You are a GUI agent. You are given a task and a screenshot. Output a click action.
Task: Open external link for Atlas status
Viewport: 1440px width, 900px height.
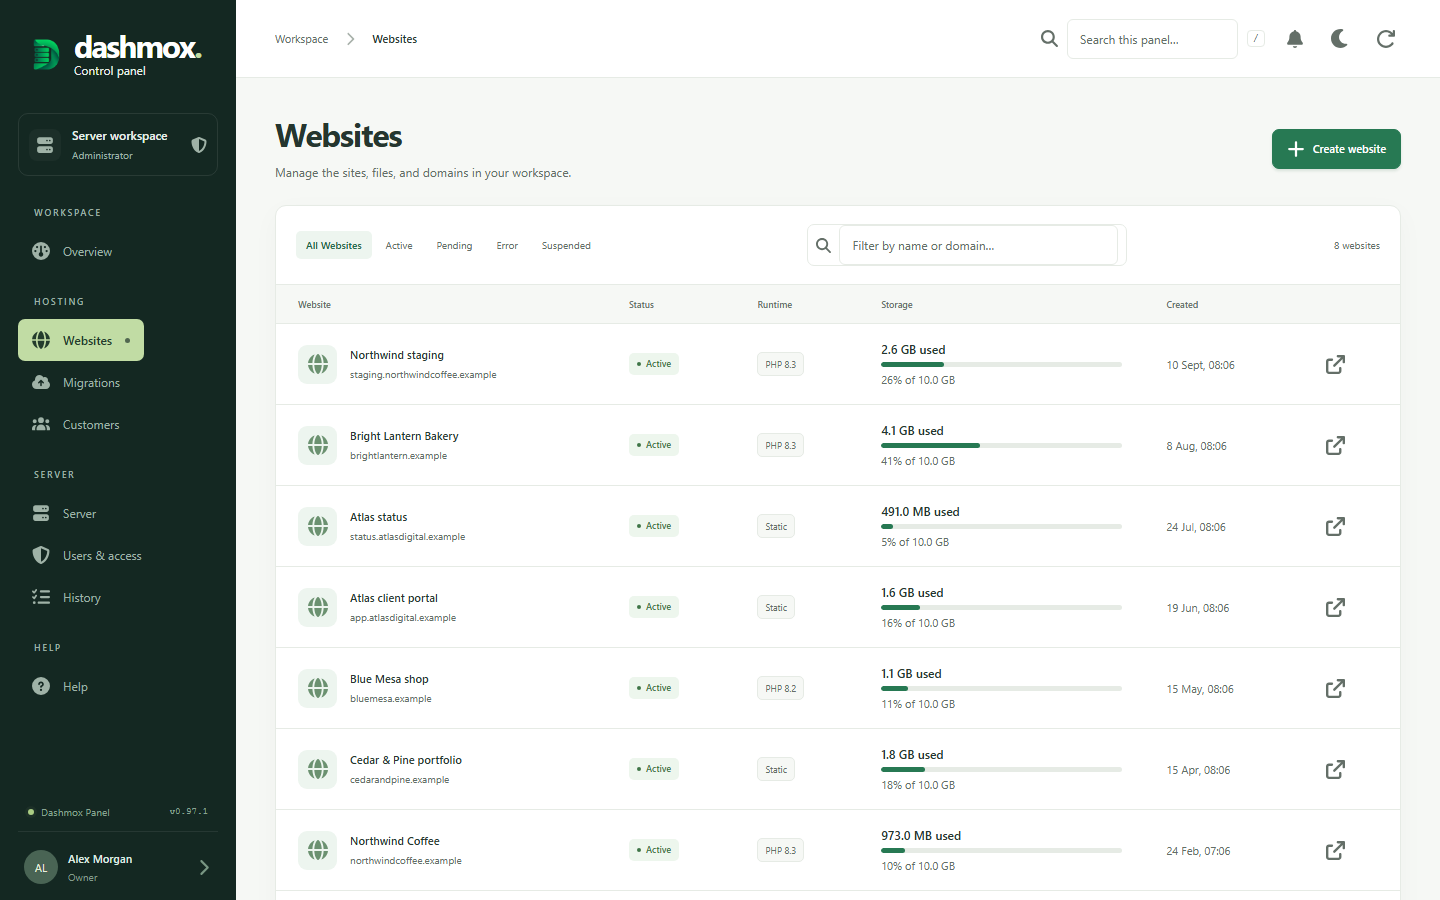tap(1335, 527)
